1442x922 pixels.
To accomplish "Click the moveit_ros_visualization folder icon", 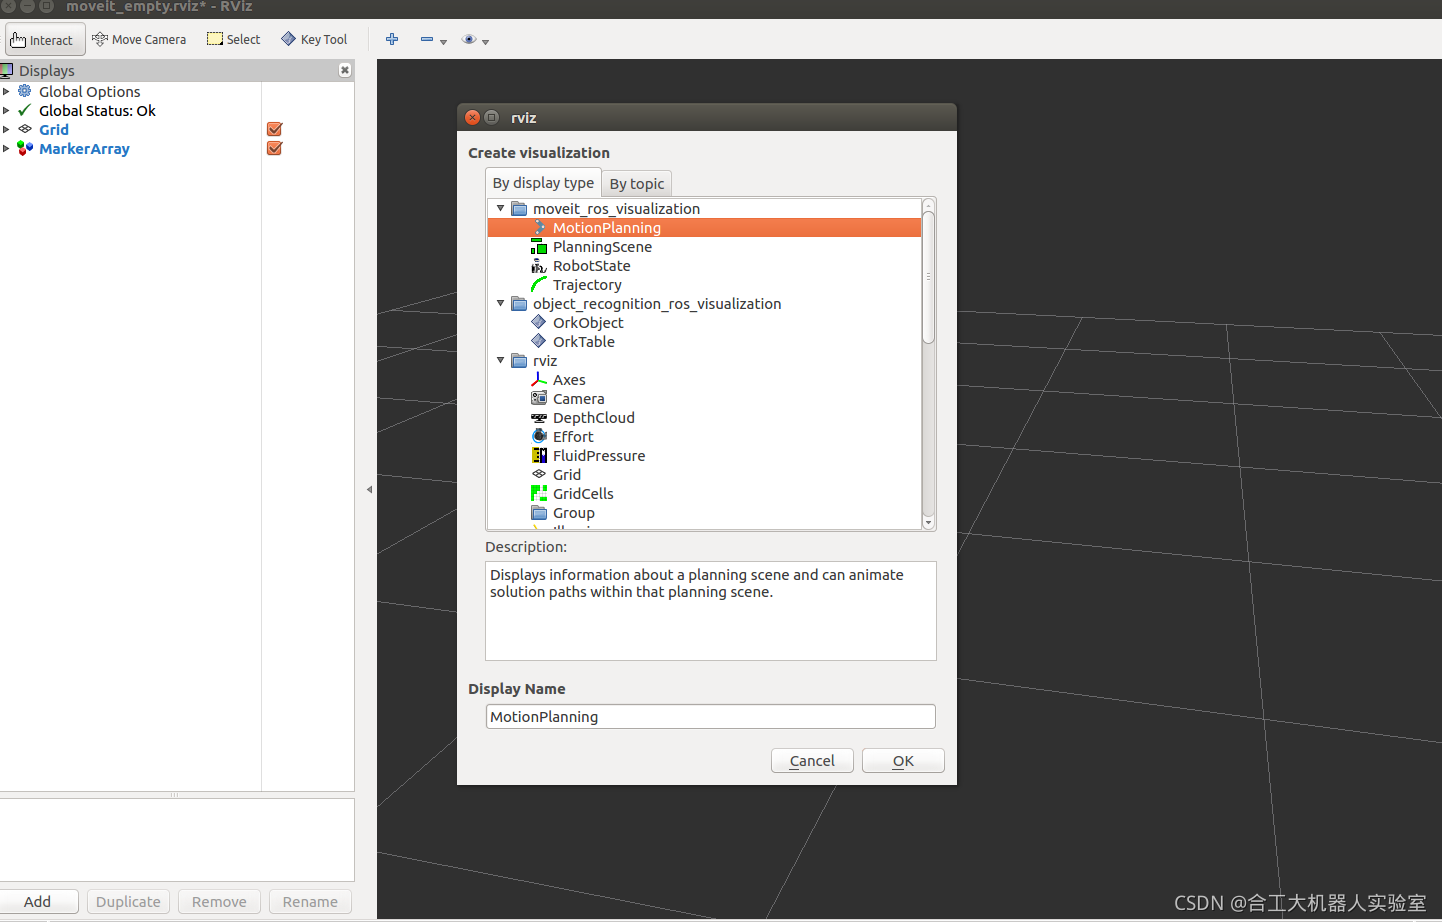I will (x=519, y=208).
